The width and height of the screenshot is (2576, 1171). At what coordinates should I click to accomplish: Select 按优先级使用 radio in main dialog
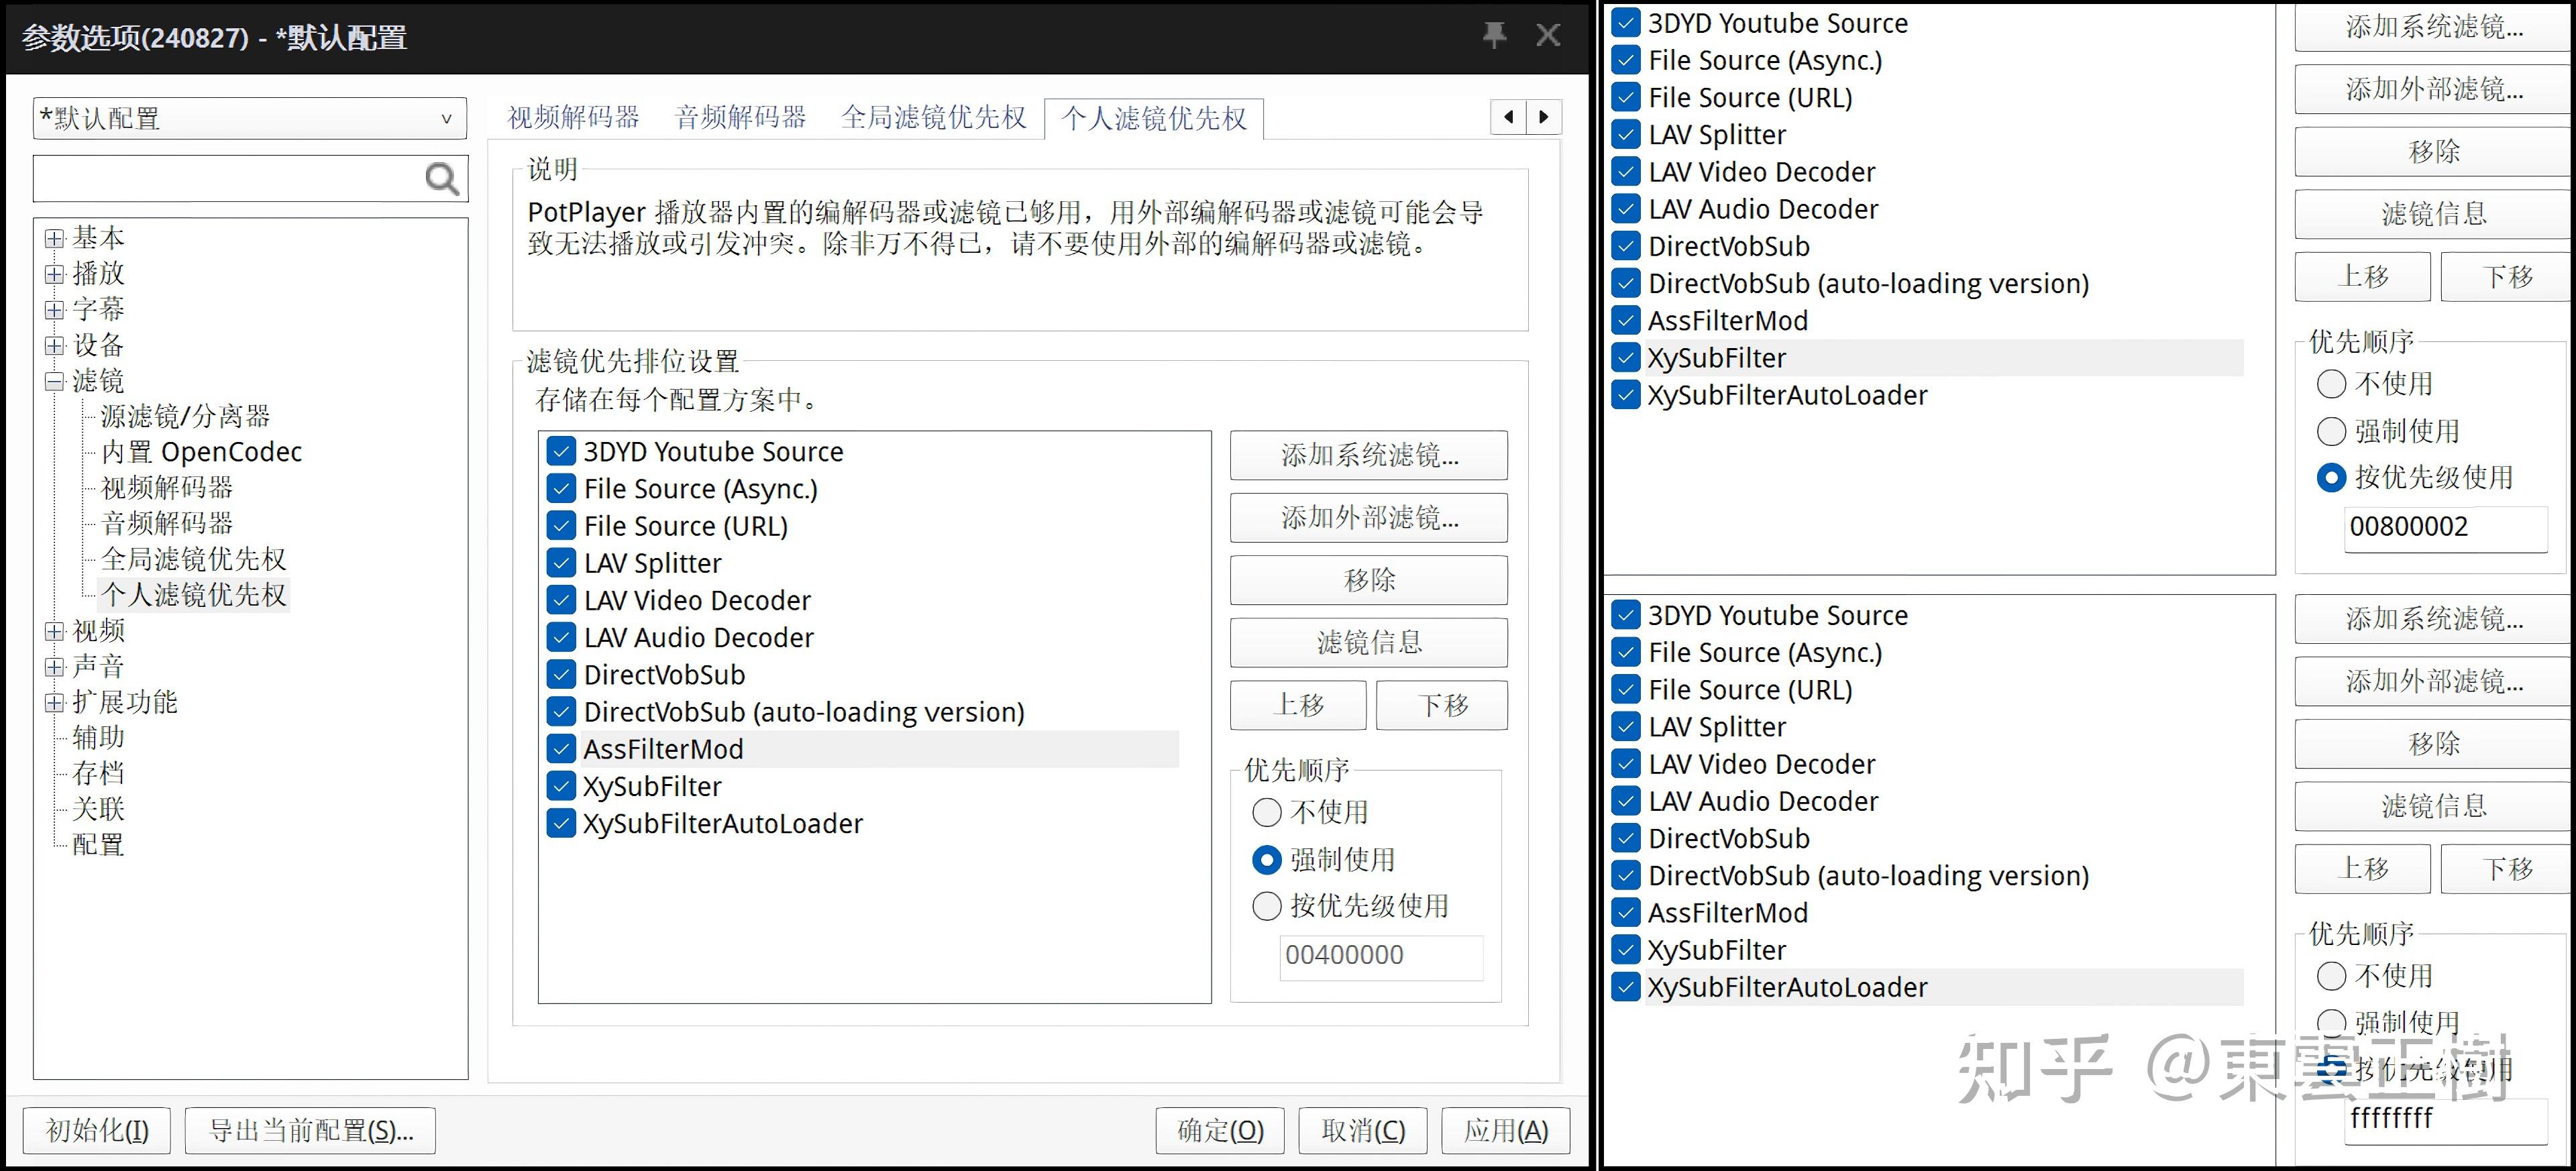coord(1267,906)
